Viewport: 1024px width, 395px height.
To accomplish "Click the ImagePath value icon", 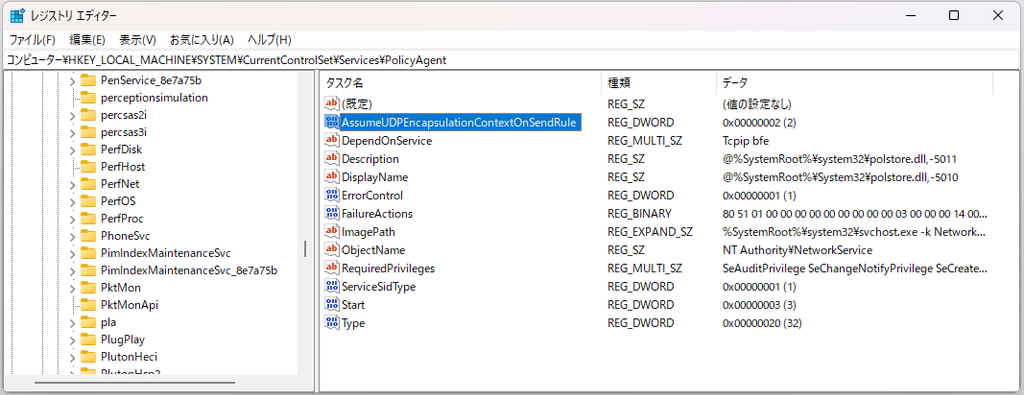I will (332, 232).
